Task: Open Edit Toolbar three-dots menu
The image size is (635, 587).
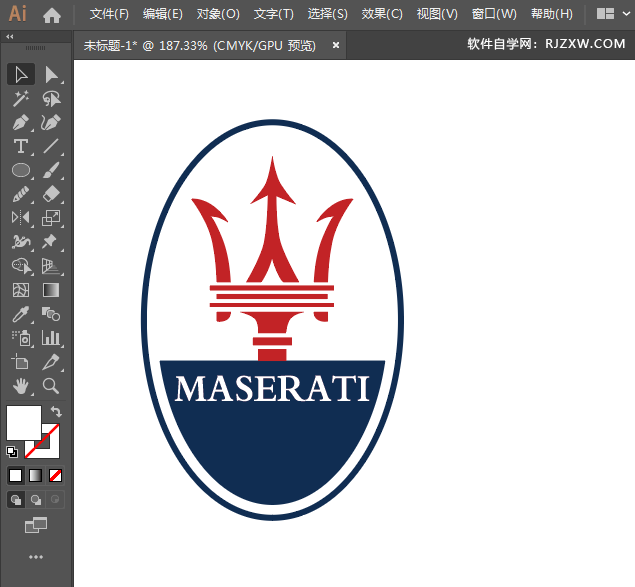Action: (36, 556)
